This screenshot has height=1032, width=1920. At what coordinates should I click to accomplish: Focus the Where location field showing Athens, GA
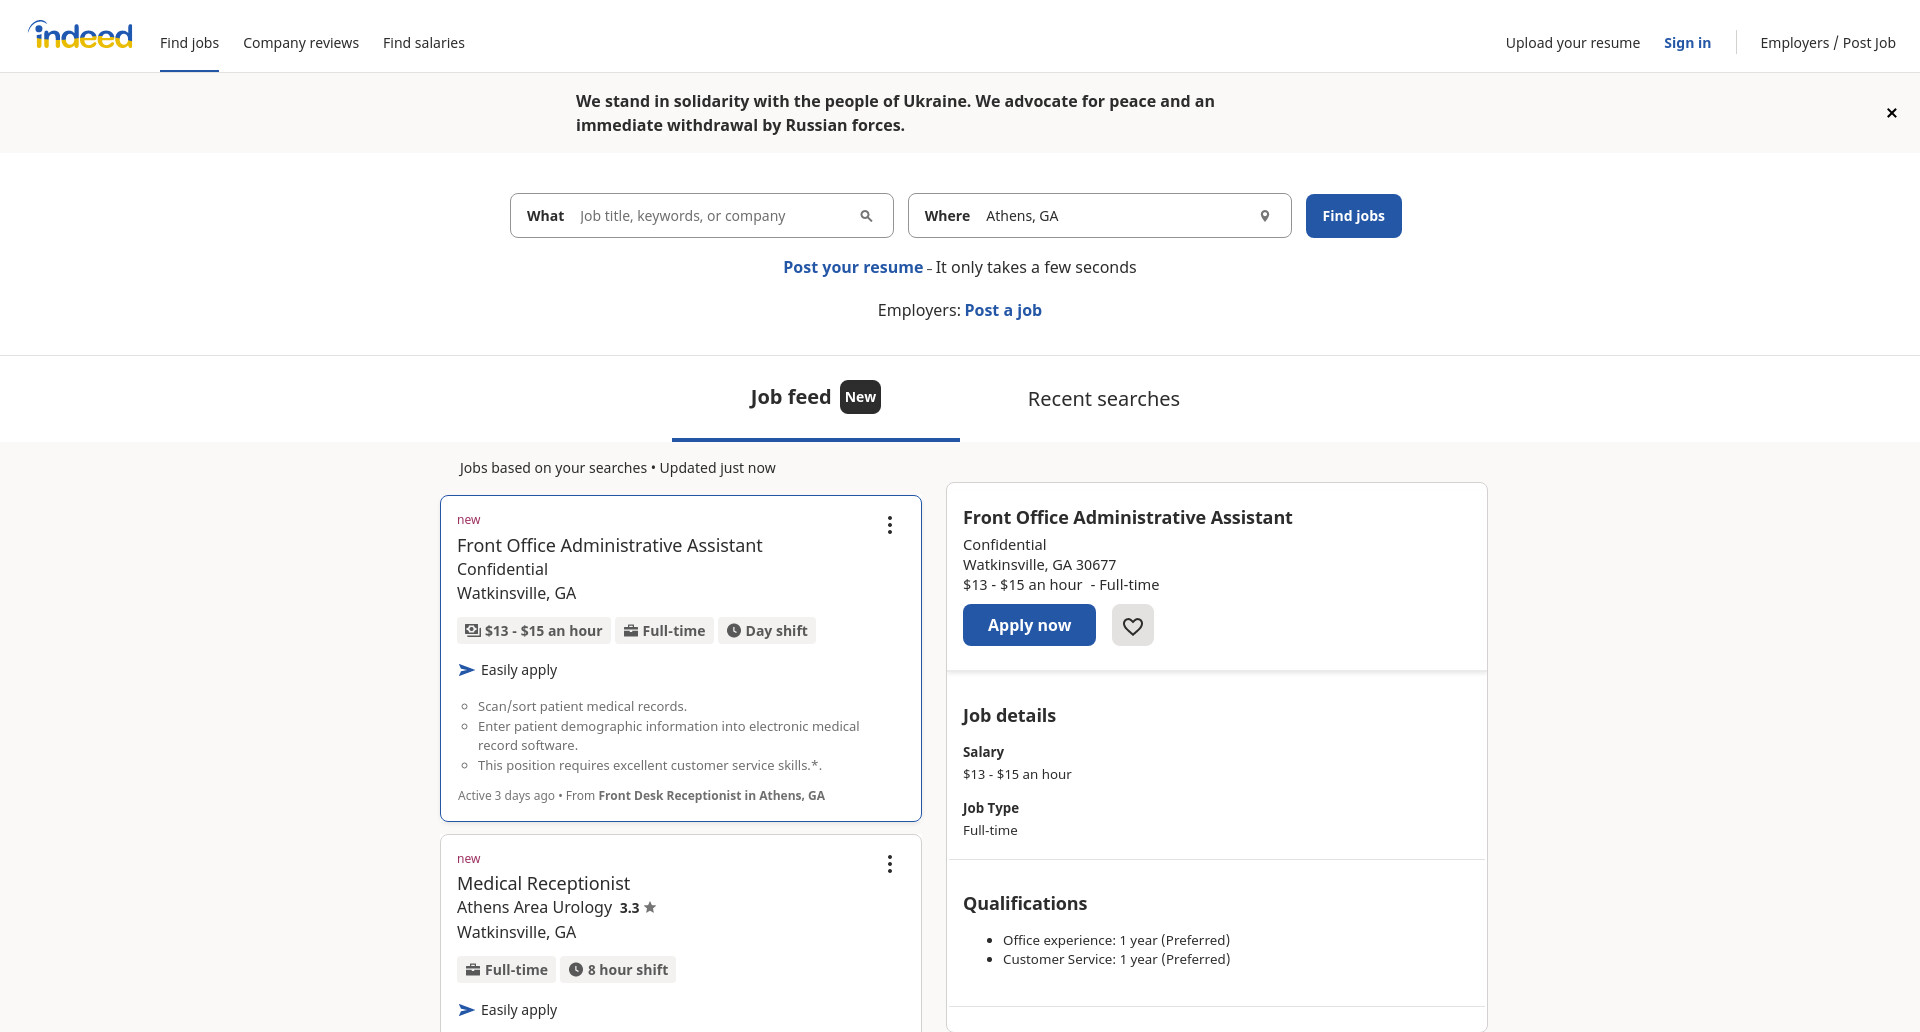(1100, 216)
